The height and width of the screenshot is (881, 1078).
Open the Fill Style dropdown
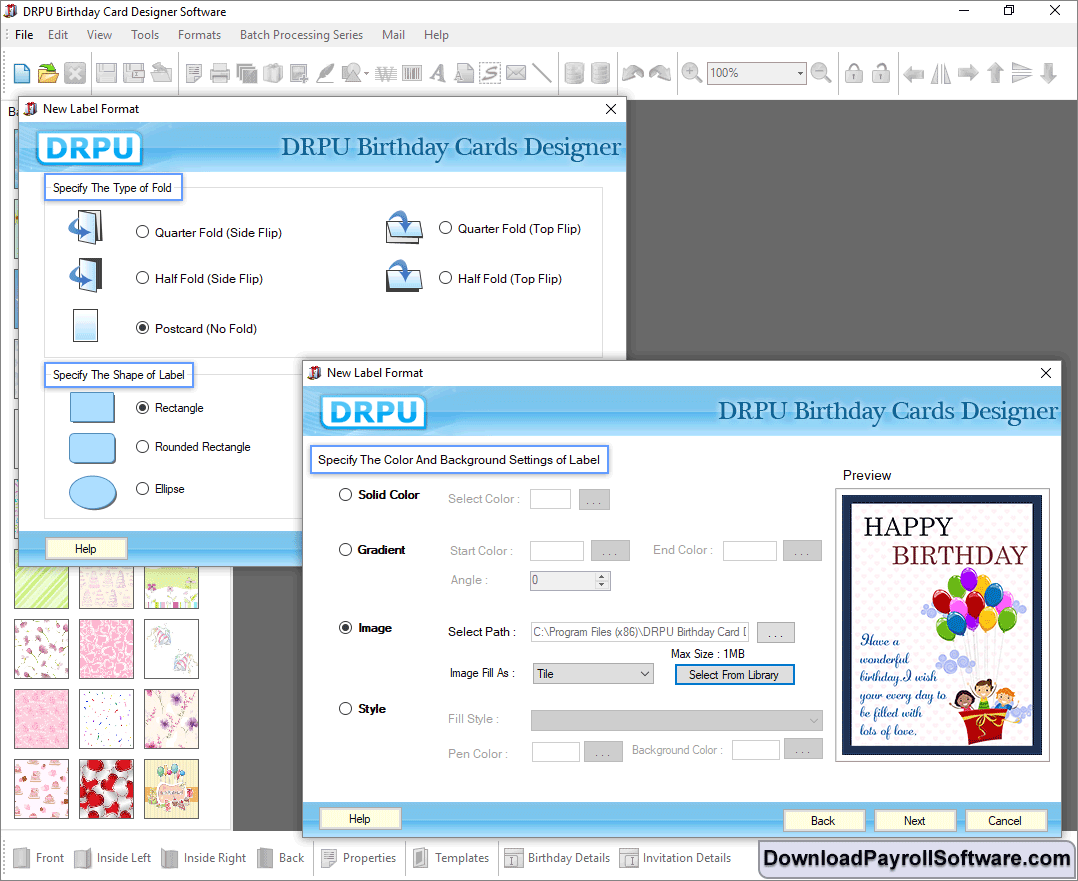(x=676, y=720)
